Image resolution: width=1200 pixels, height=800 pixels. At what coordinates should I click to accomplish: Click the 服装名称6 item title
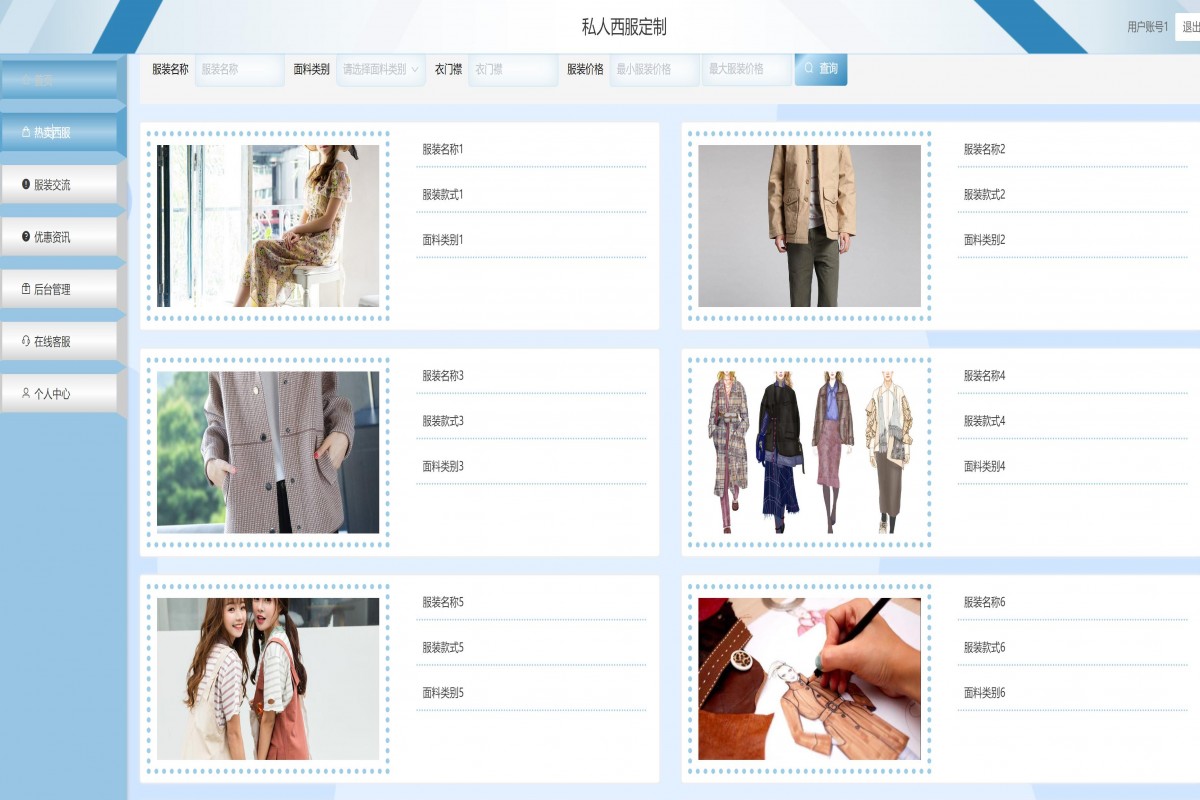(984, 602)
